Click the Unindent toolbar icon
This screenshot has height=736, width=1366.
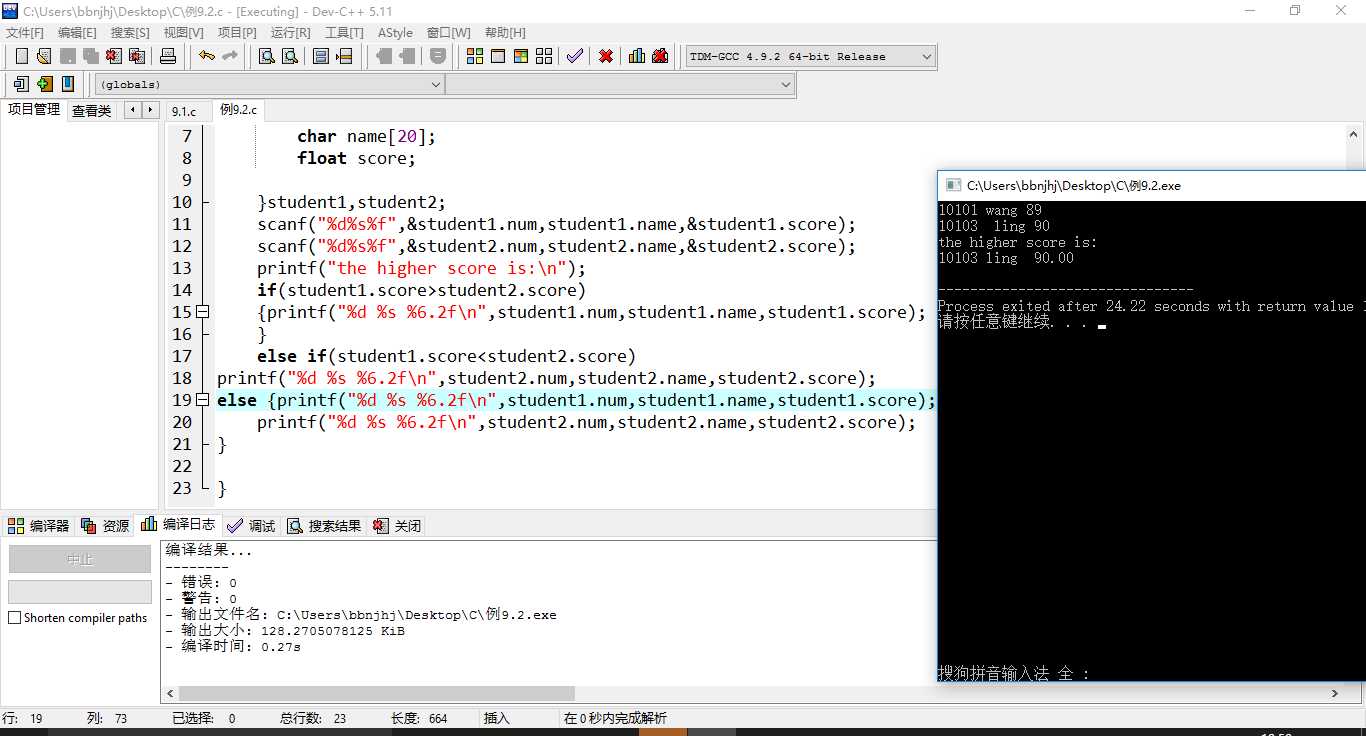tap(406, 56)
